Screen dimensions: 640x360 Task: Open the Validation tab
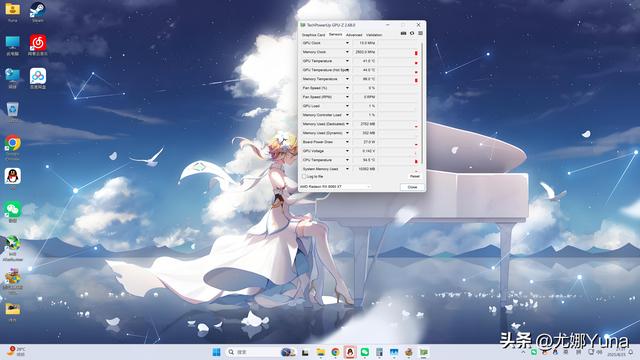click(374, 35)
